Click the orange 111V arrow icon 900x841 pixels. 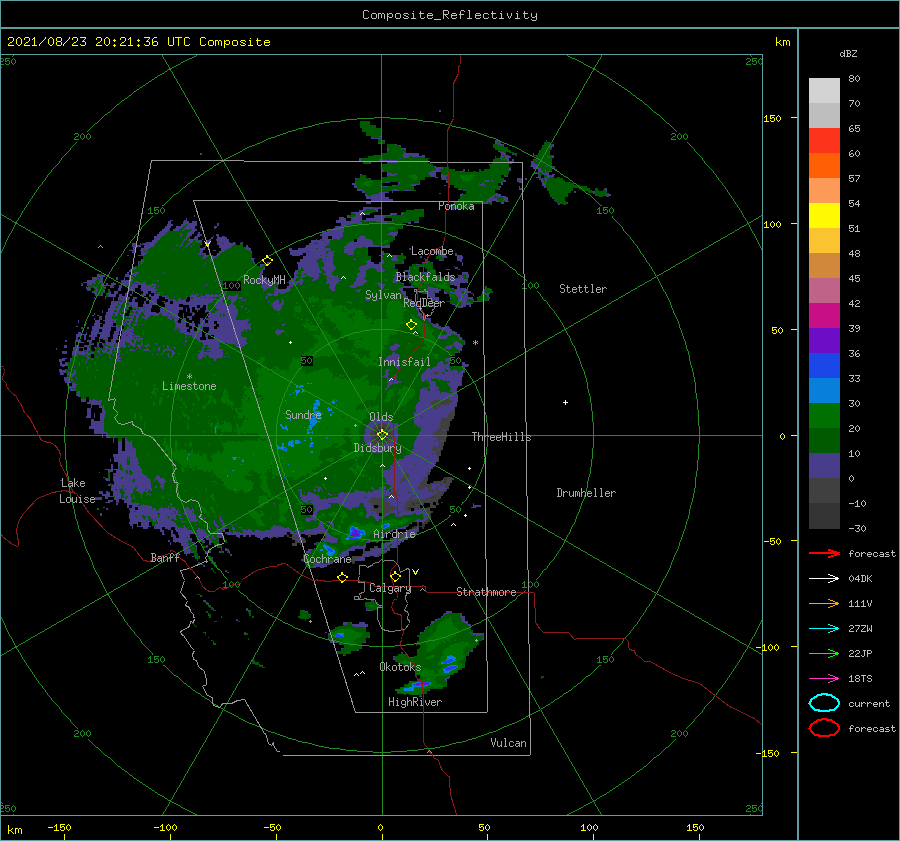point(824,603)
